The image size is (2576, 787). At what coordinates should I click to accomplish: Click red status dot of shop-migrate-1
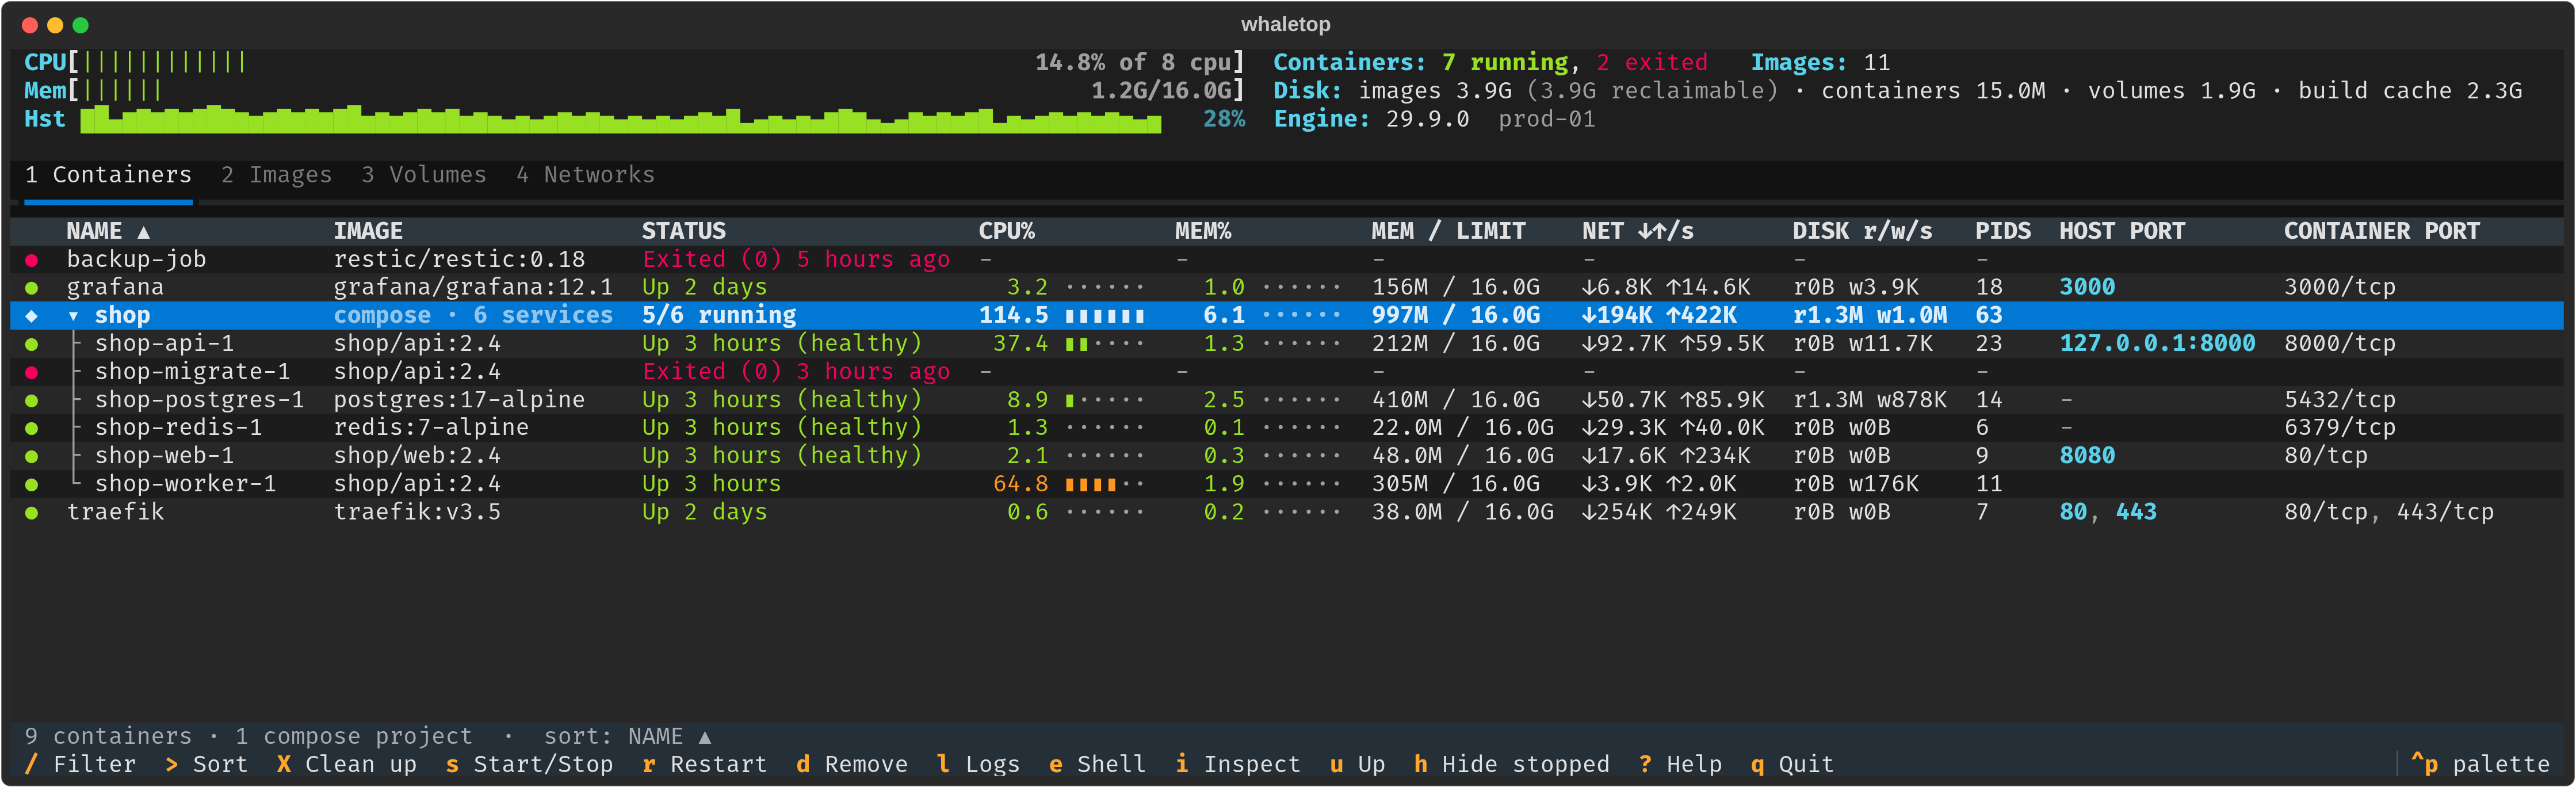[32, 372]
